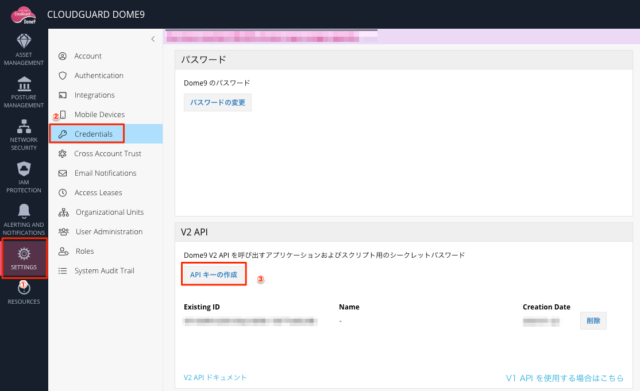Collapse the settings side menu chevron
The width and height of the screenshot is (640, 391).
[153, 39]
